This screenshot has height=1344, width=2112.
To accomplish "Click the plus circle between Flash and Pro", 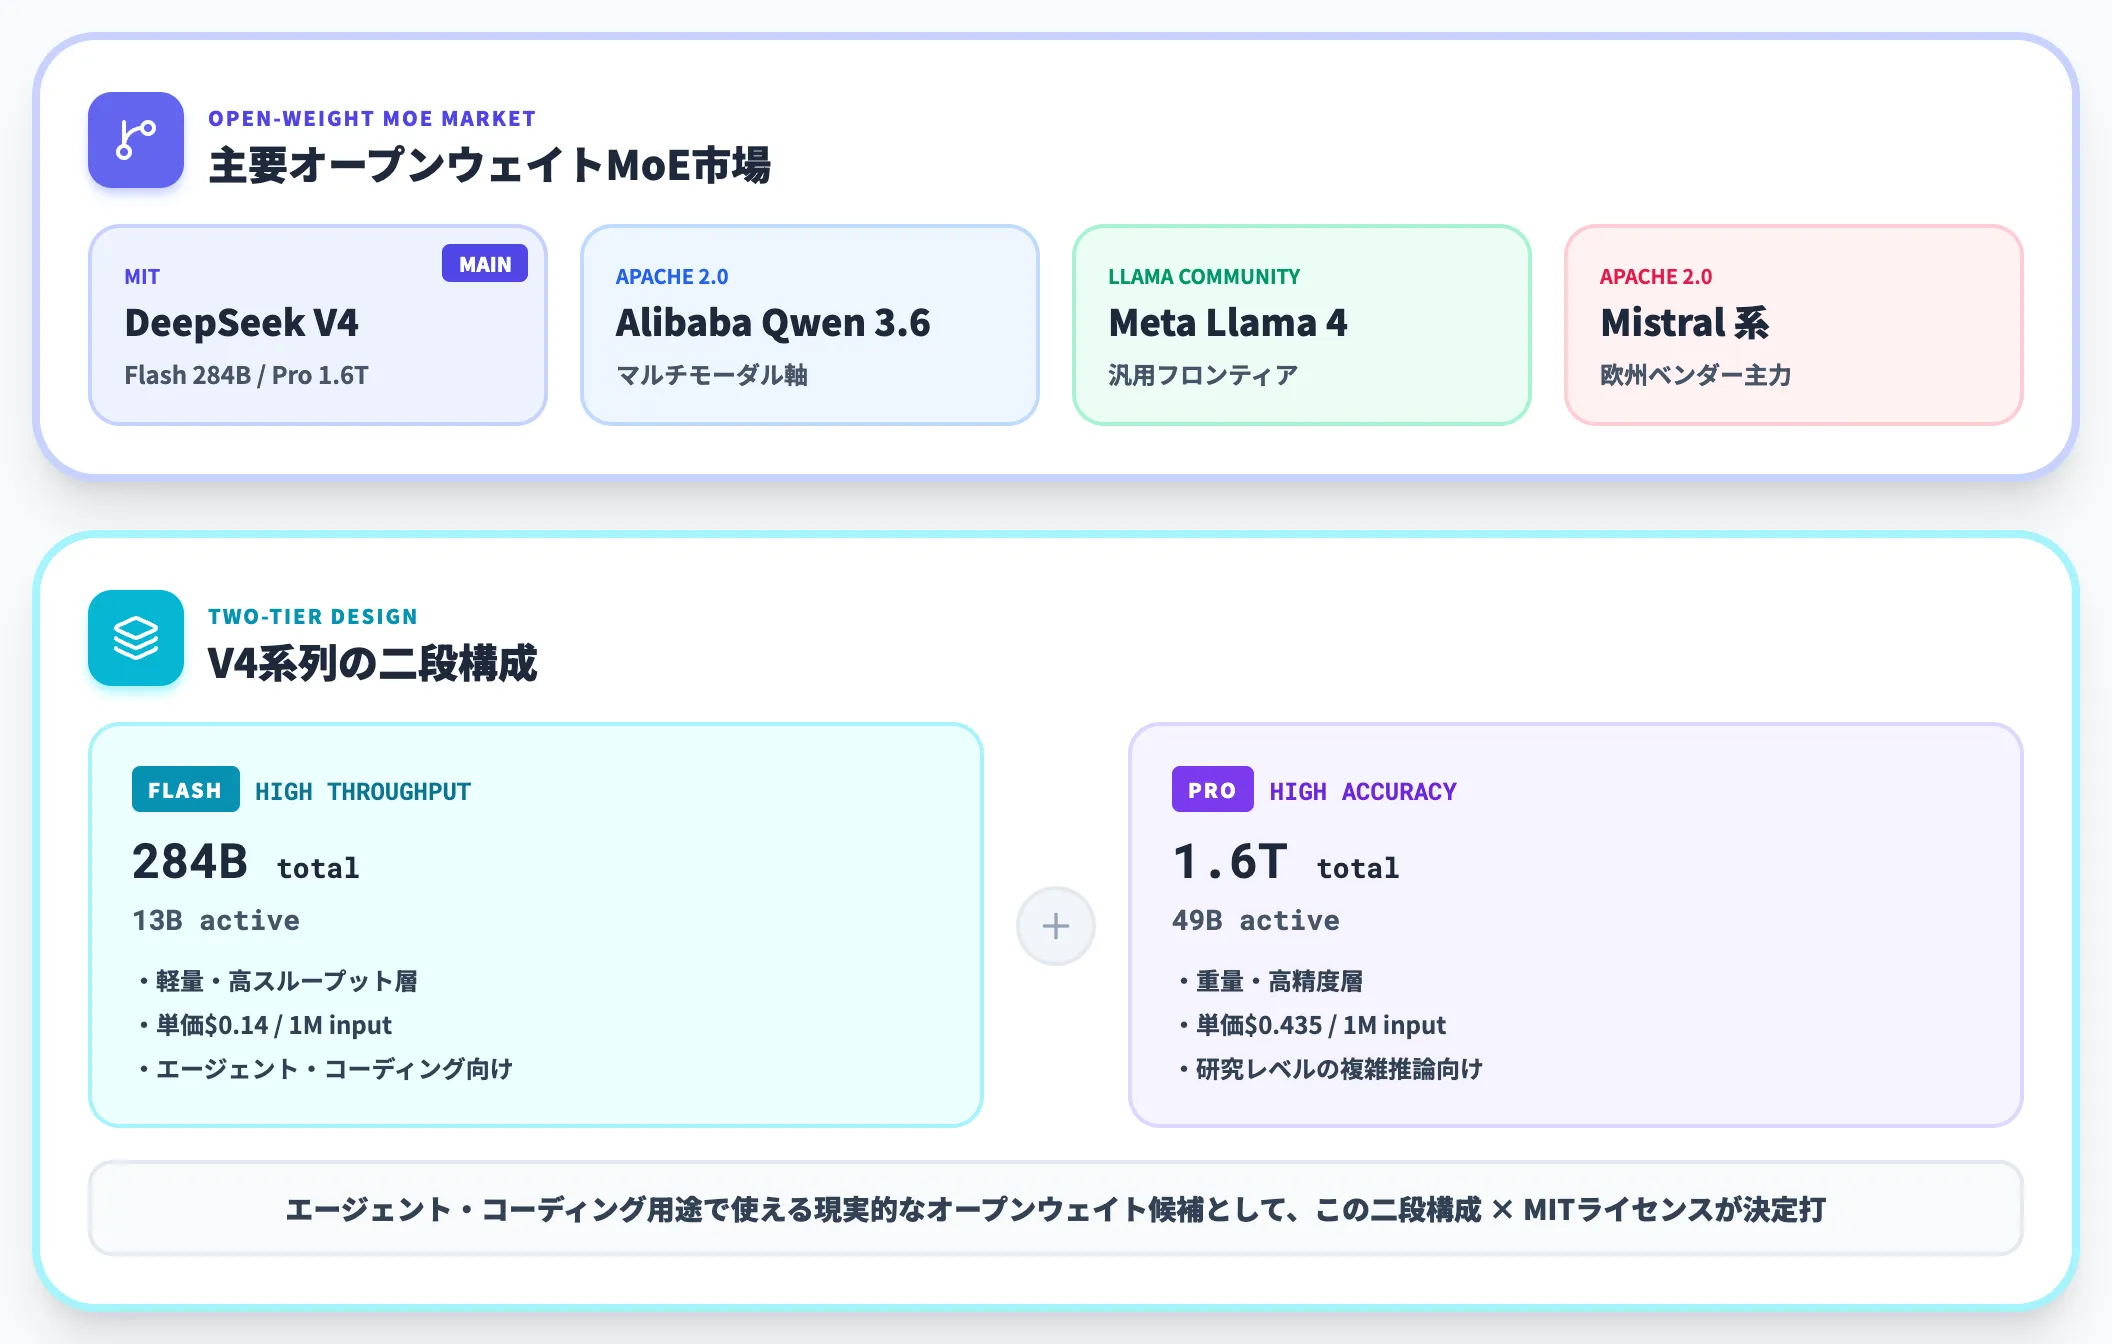I will tap(1056, 926).
